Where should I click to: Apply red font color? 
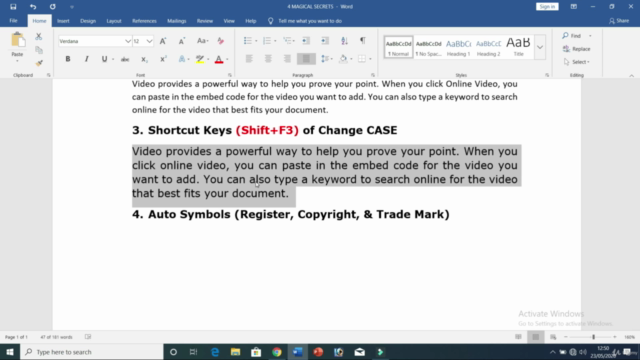coord(219,59)
